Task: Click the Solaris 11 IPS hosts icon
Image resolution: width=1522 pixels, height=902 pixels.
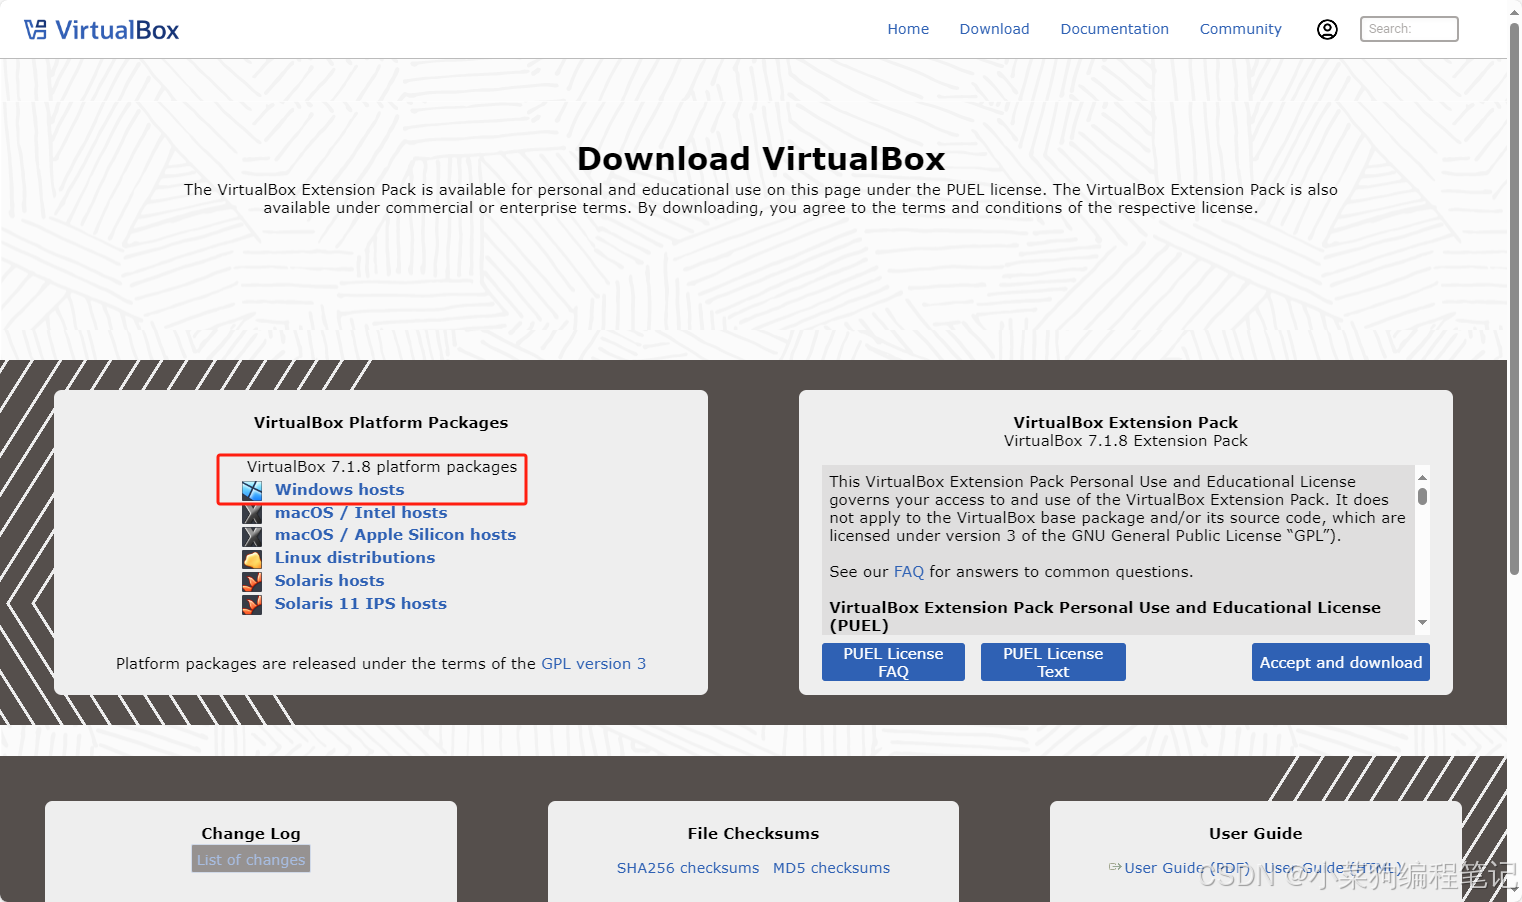Action: click(x=252, y=604)
